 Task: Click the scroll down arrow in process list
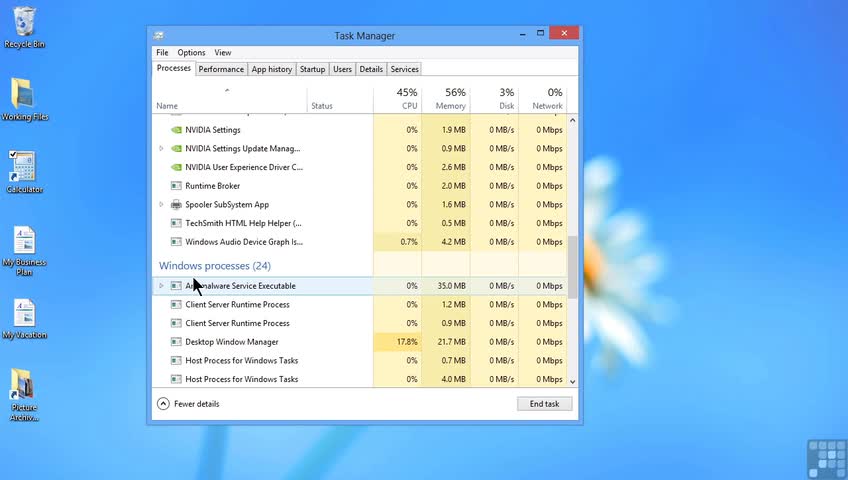click(x=572, y=381)
